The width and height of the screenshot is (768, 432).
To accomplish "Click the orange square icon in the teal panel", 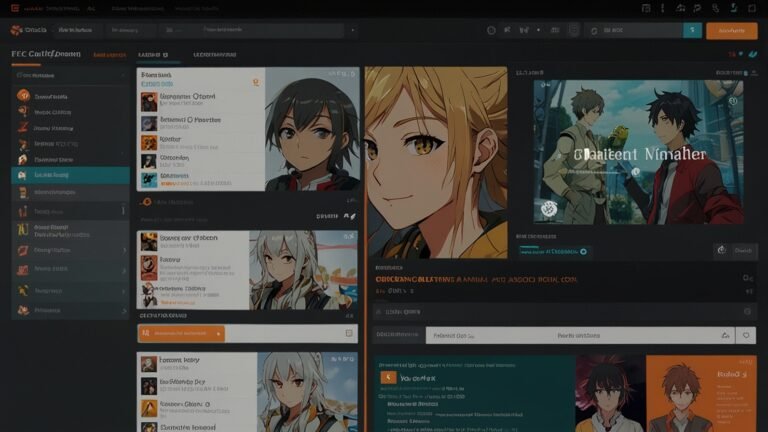I will [x=388, y=377].
